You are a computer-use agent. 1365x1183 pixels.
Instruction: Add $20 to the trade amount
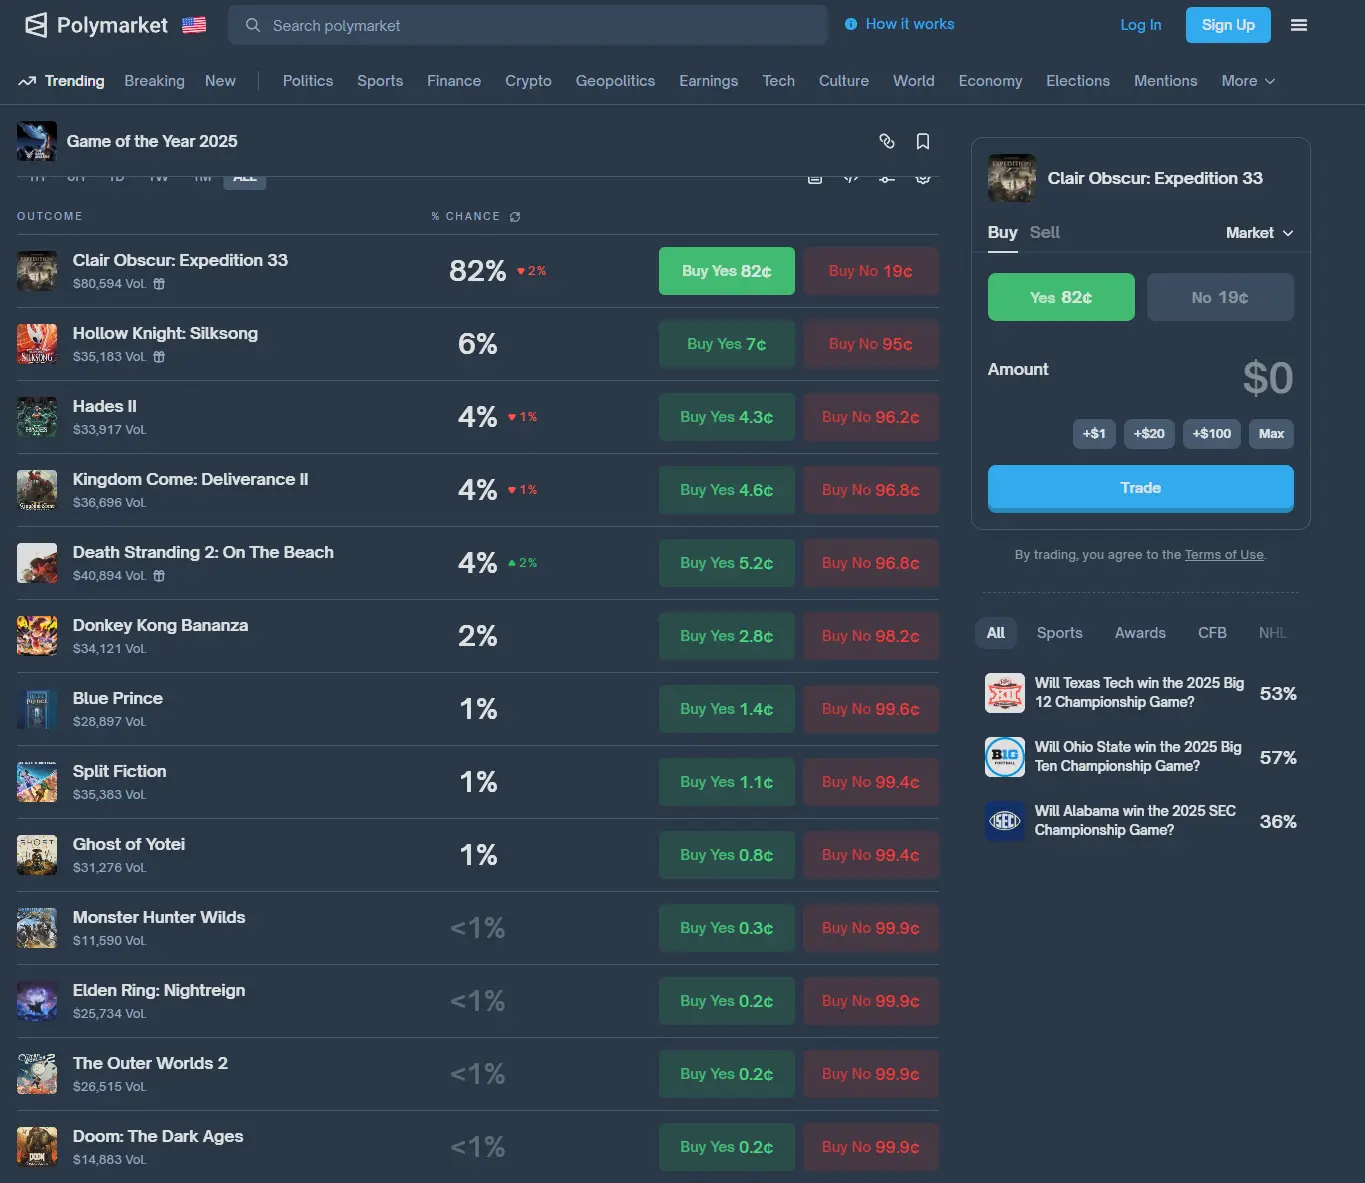1149,434
